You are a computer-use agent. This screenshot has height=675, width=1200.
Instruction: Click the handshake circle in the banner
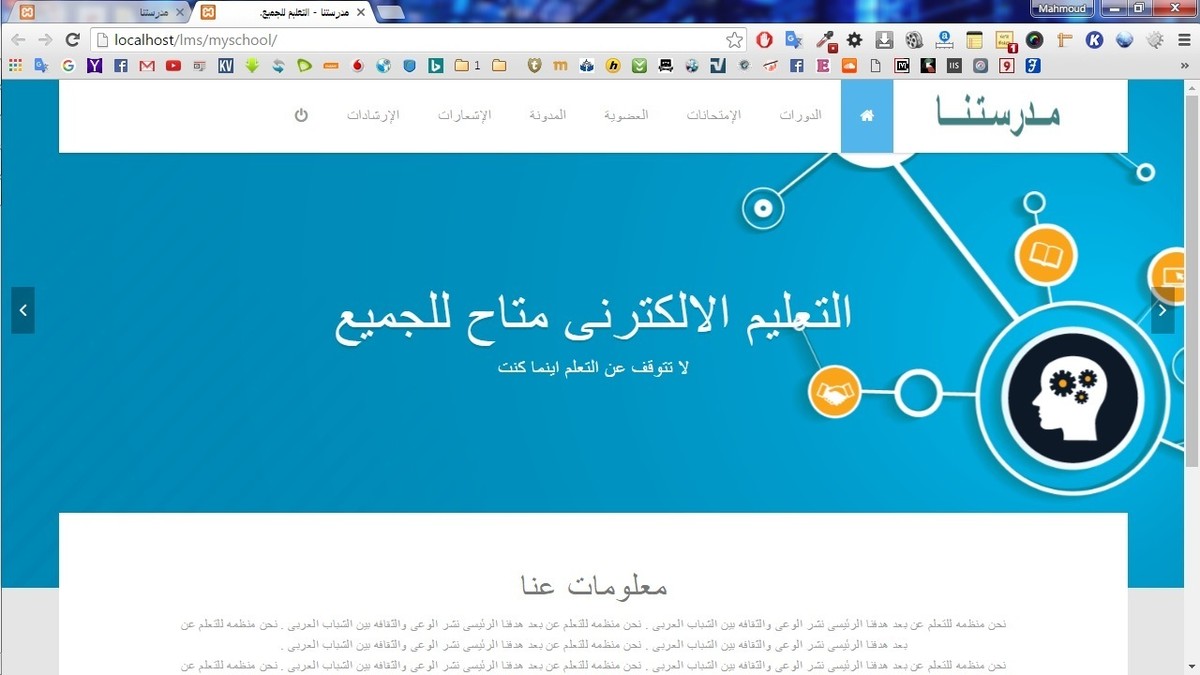click(x=836, y=393)
